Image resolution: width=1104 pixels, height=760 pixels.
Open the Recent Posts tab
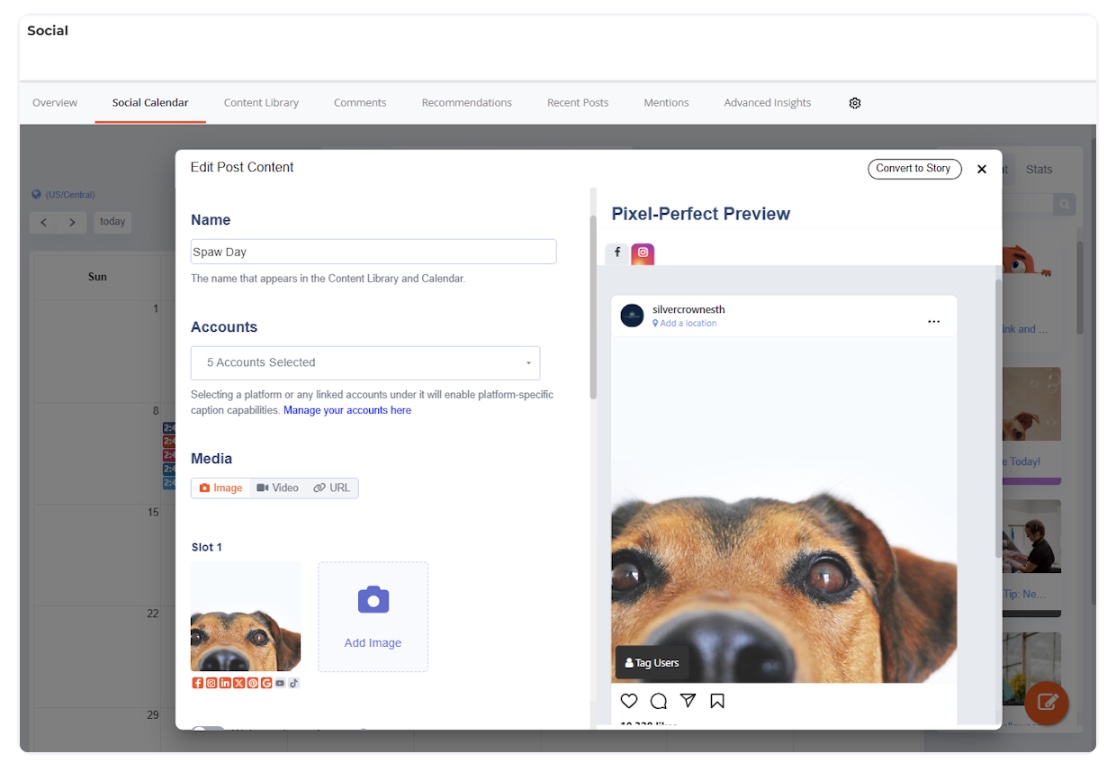578,103
